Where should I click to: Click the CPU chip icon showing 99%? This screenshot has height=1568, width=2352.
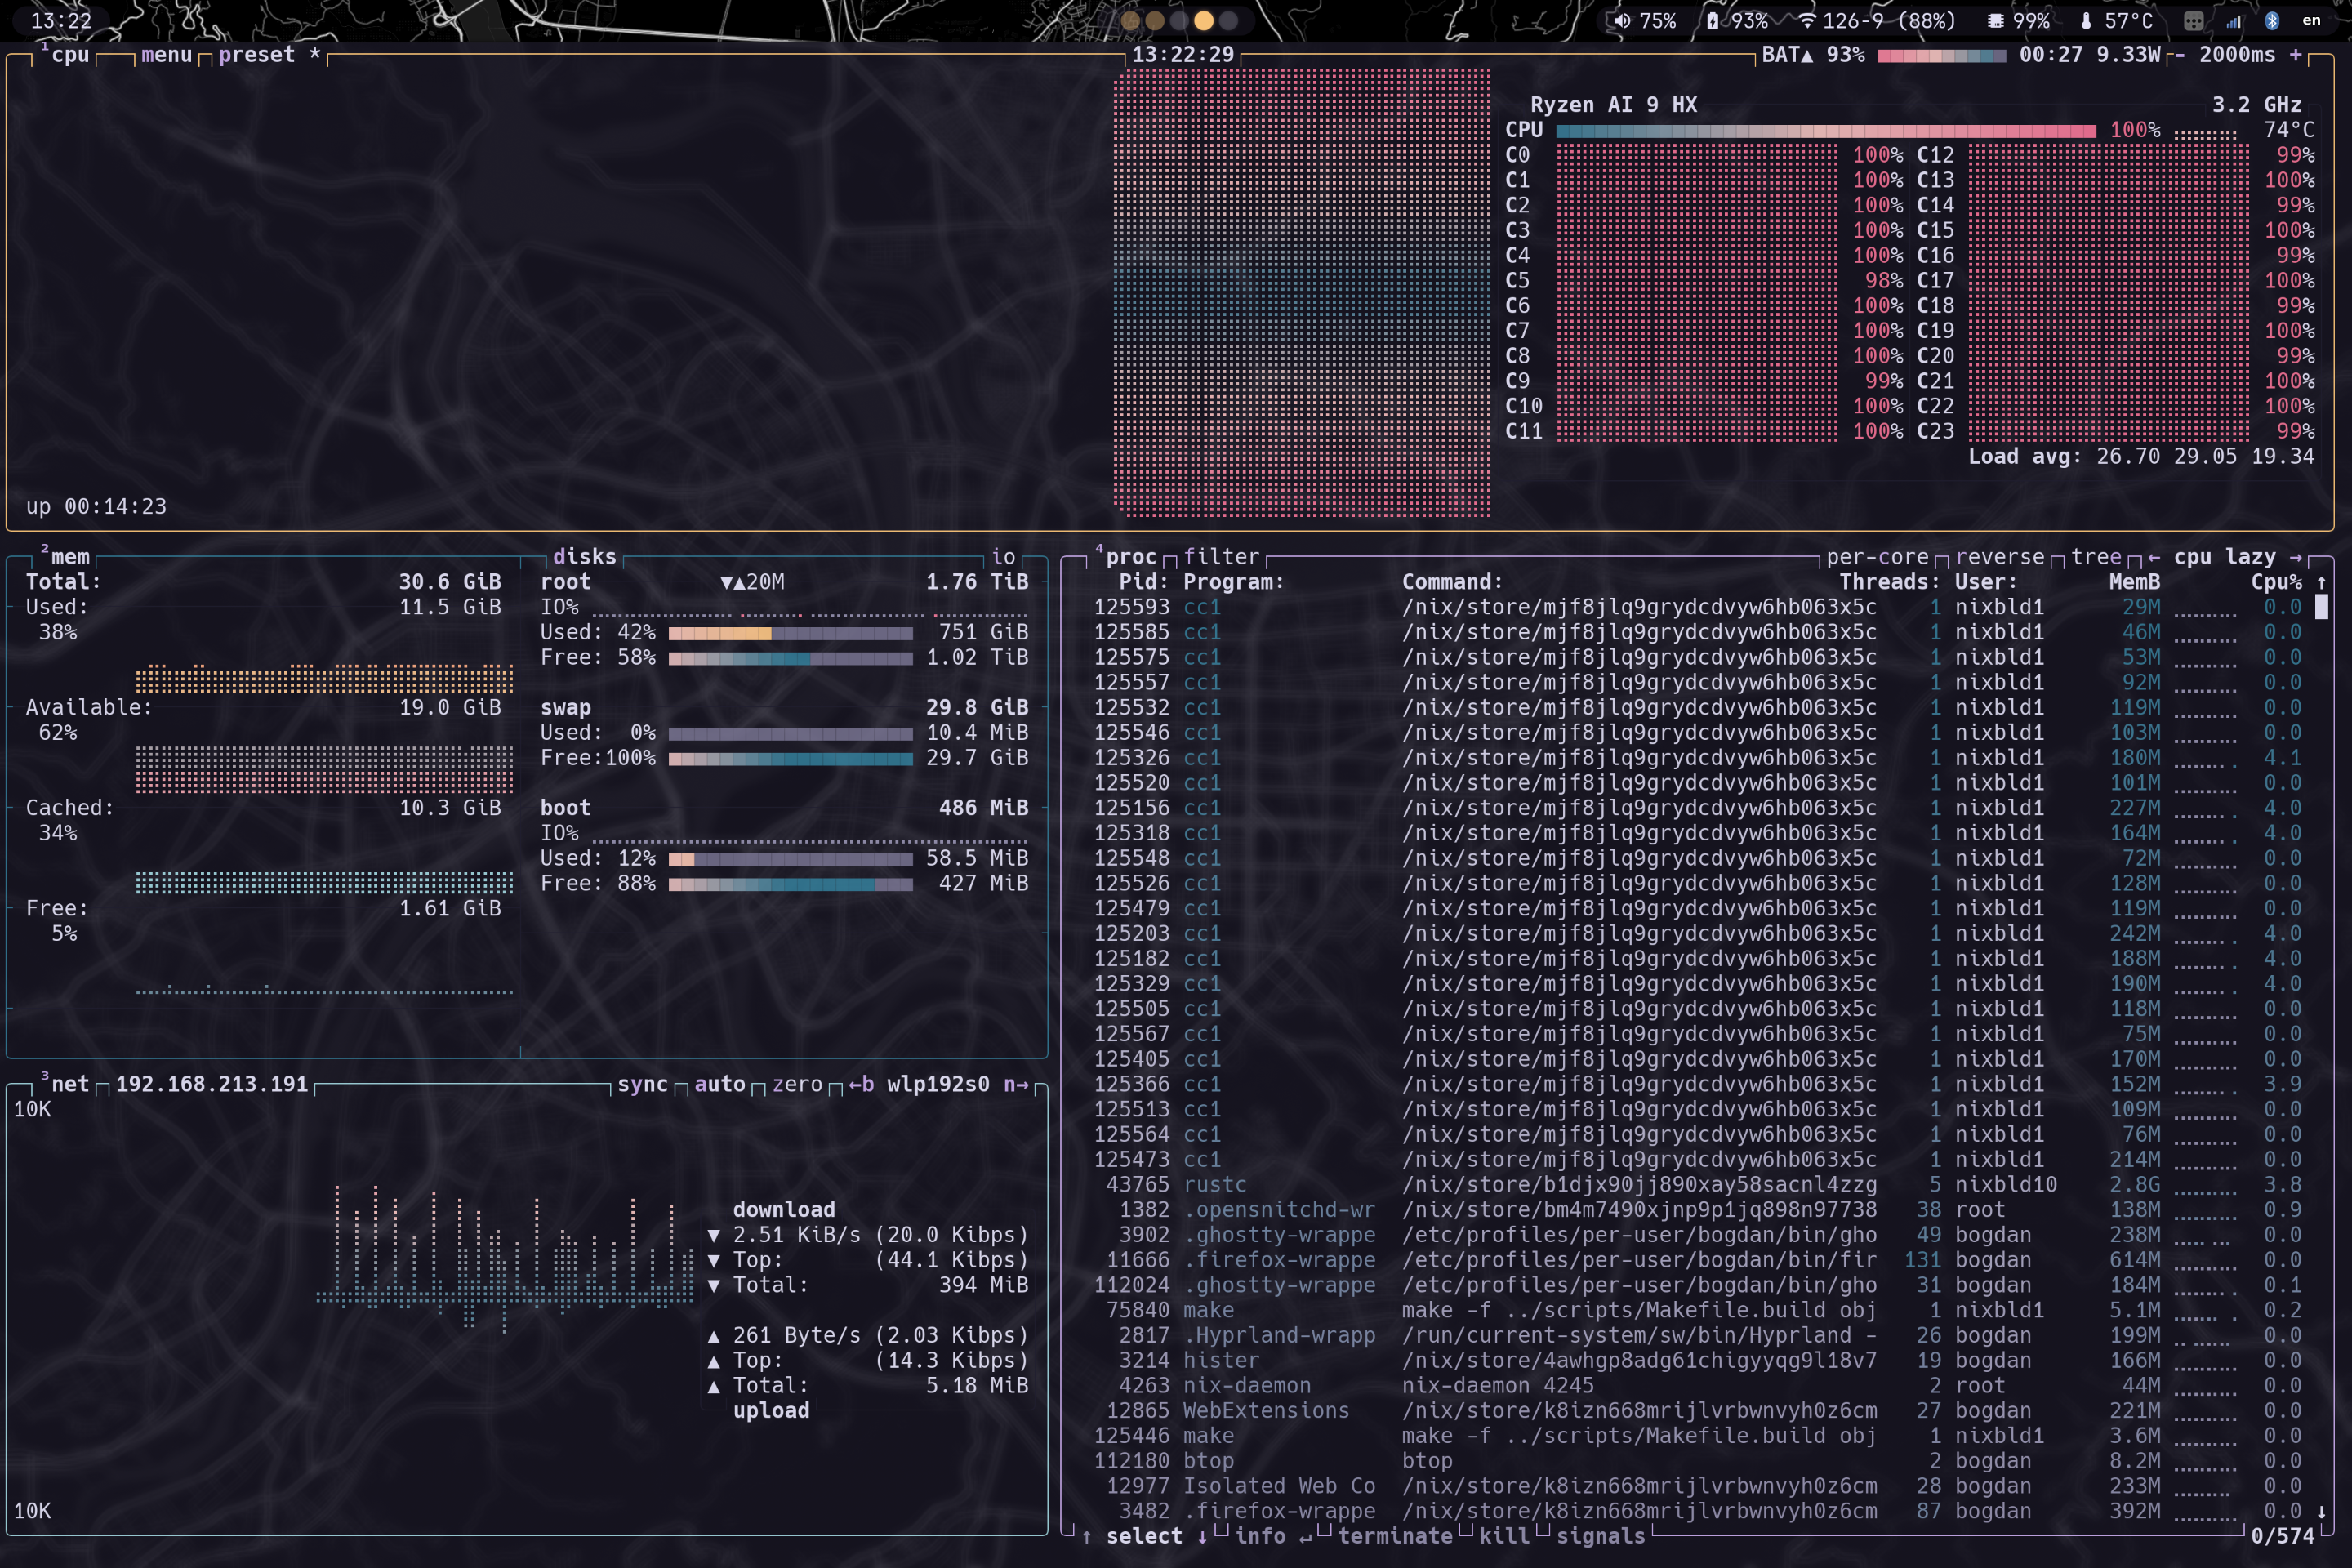tap(1995, 21)
